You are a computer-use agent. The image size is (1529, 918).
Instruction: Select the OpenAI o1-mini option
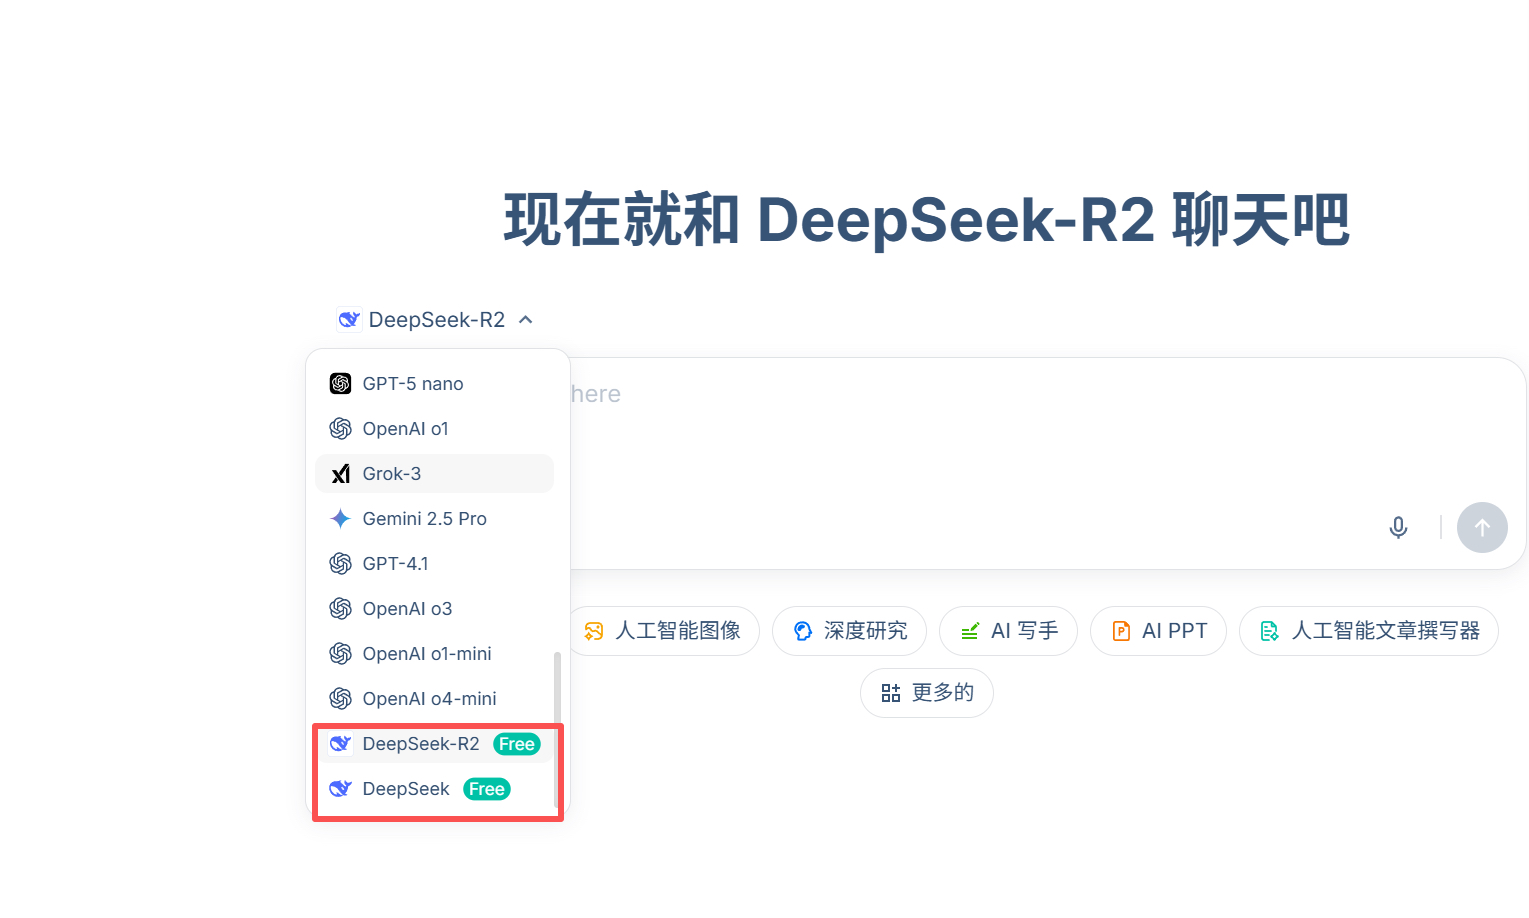(434, 654)
